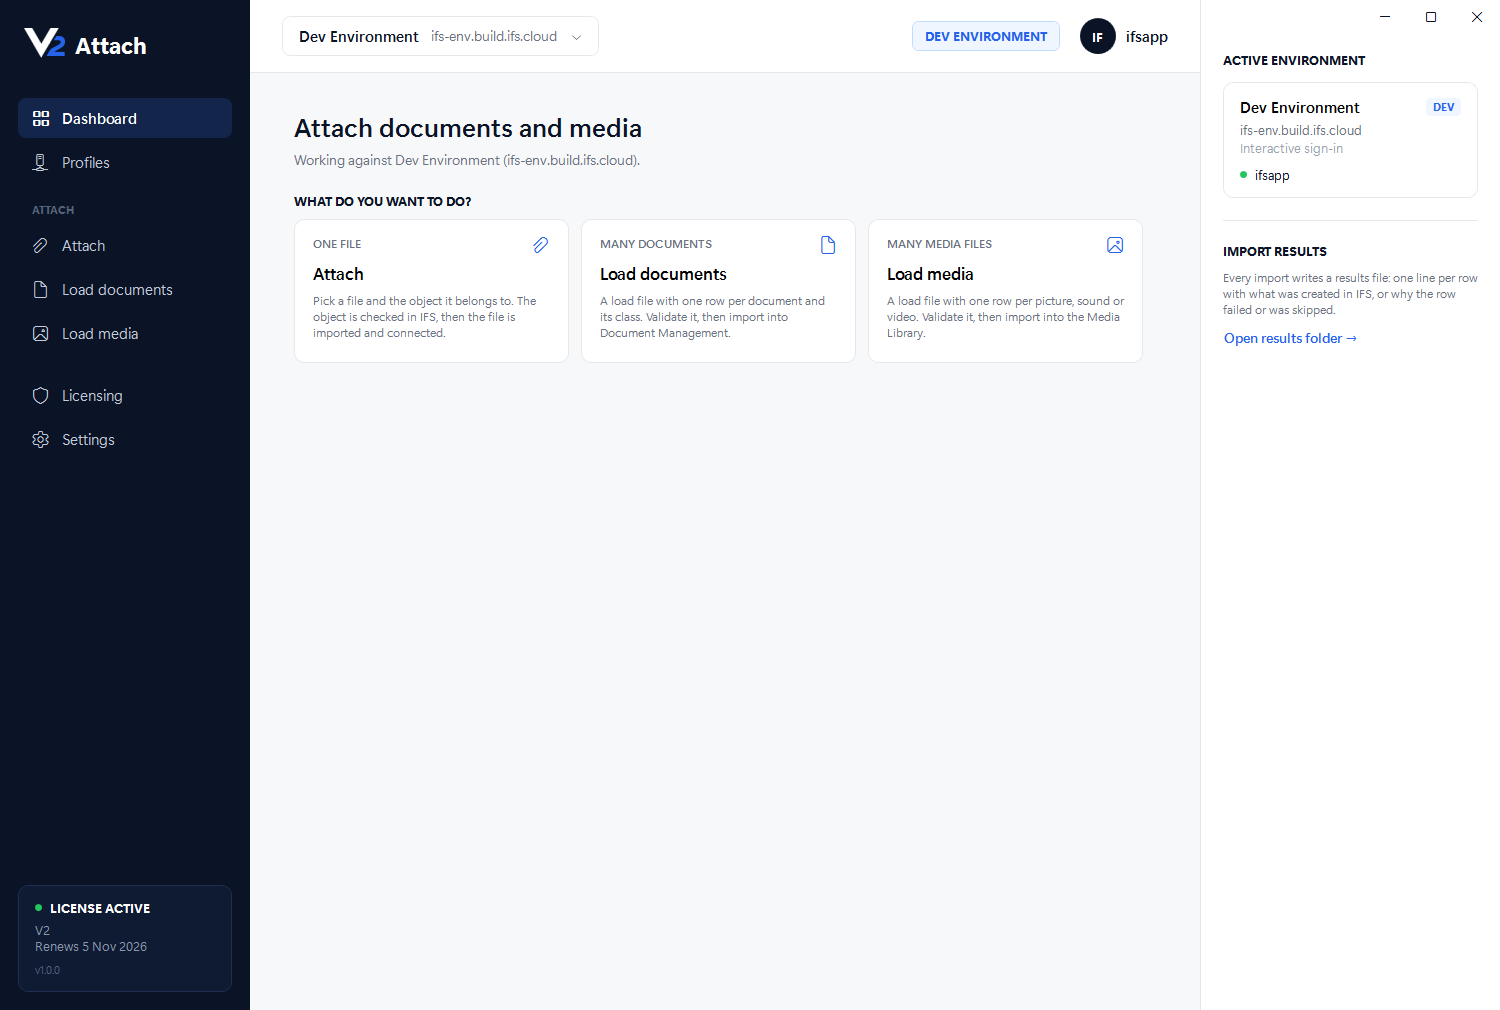Click the ifsapp username in the header
Image resolution: width=1500 pixels, height=1010 pixels.
tap(1147, 37)
